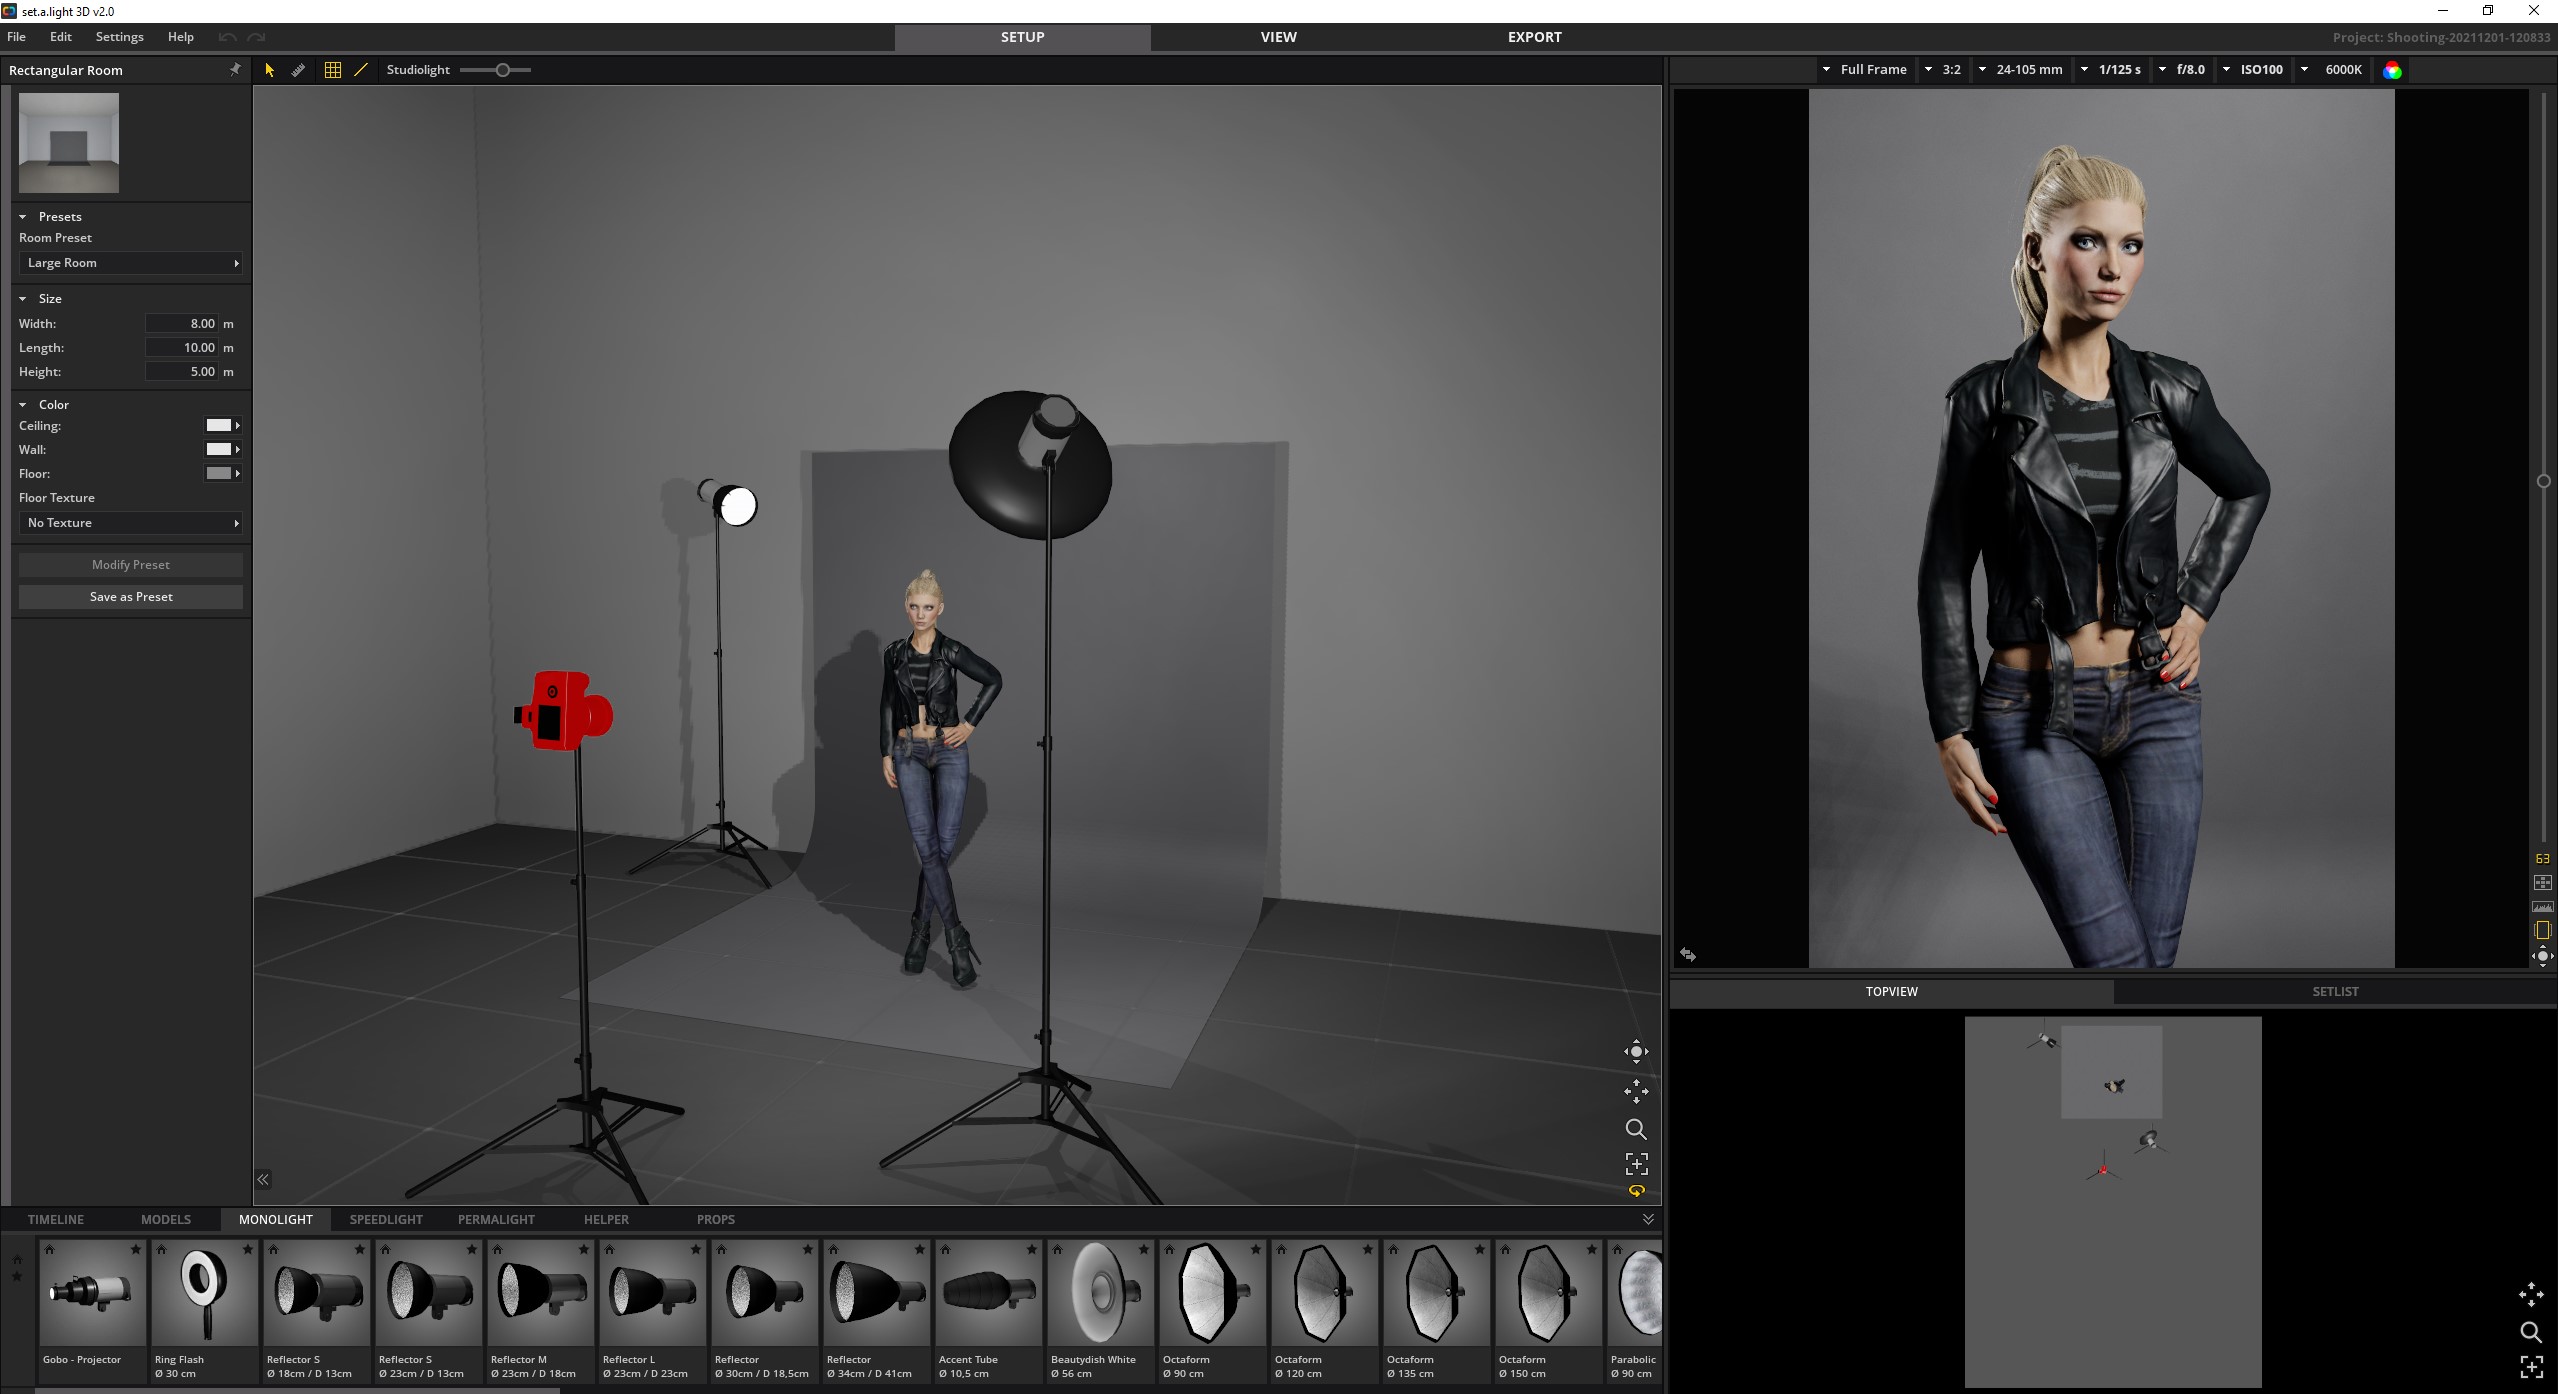Click the Wall color swatch
This screenshot has width=2558, height=1394.
pyautogui.click(x=218, y=450)
